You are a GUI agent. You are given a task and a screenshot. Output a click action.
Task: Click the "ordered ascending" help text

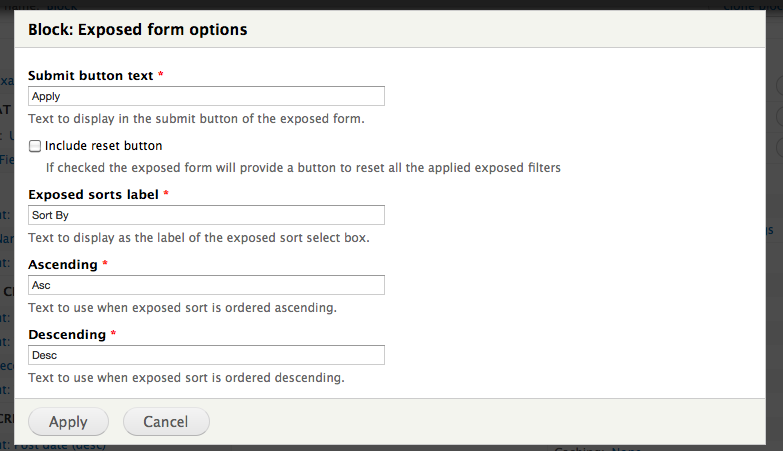click(182, 307)
